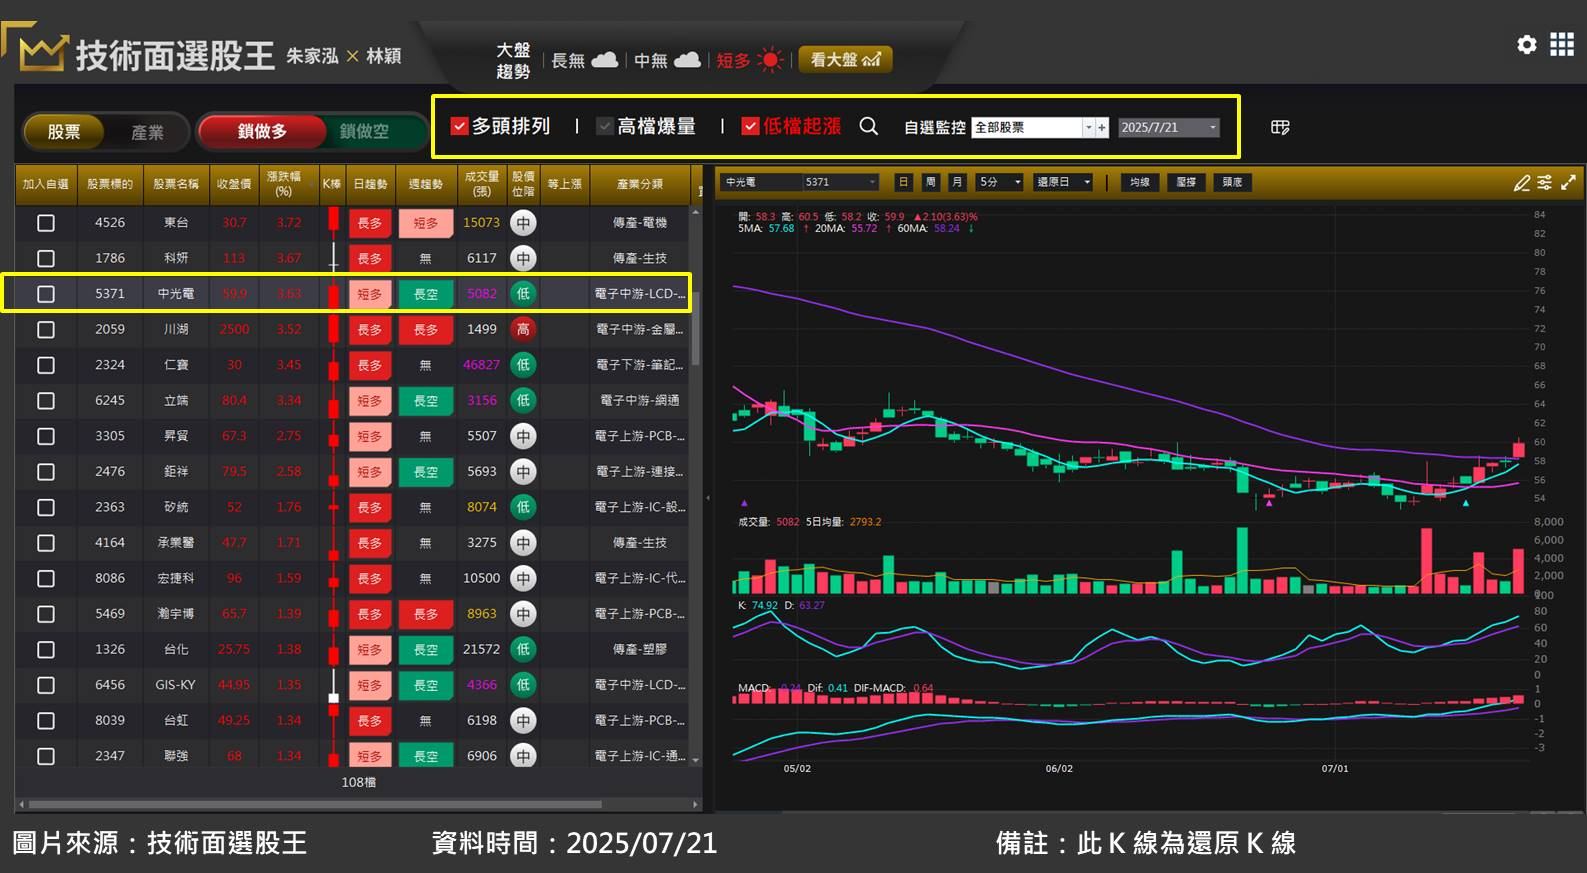Open chart indicator settings sliders icon

(1545, 182)
